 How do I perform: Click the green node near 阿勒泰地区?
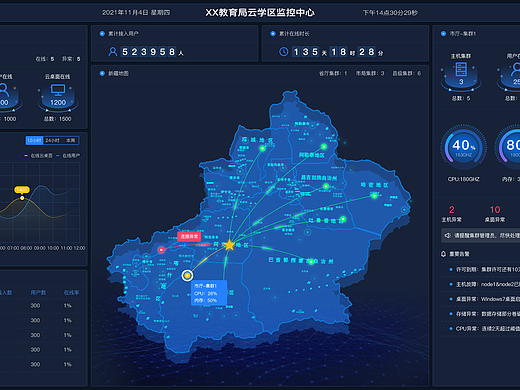tap(324, 146)
